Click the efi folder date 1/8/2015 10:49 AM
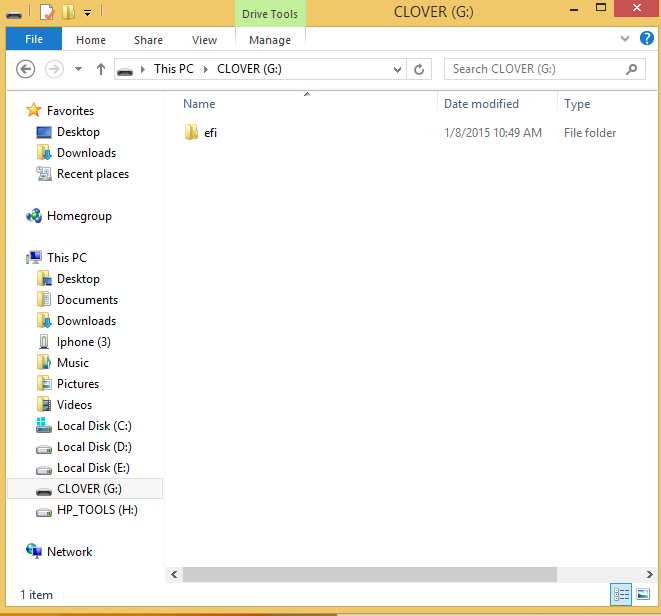This screenshot has width=661, height=616. 493,133
